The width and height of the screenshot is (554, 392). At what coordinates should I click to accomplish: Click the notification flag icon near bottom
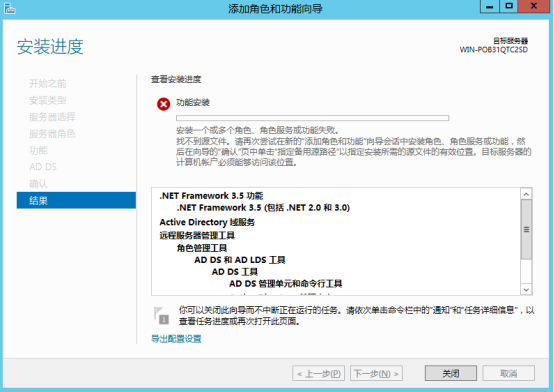pos(161,315)
